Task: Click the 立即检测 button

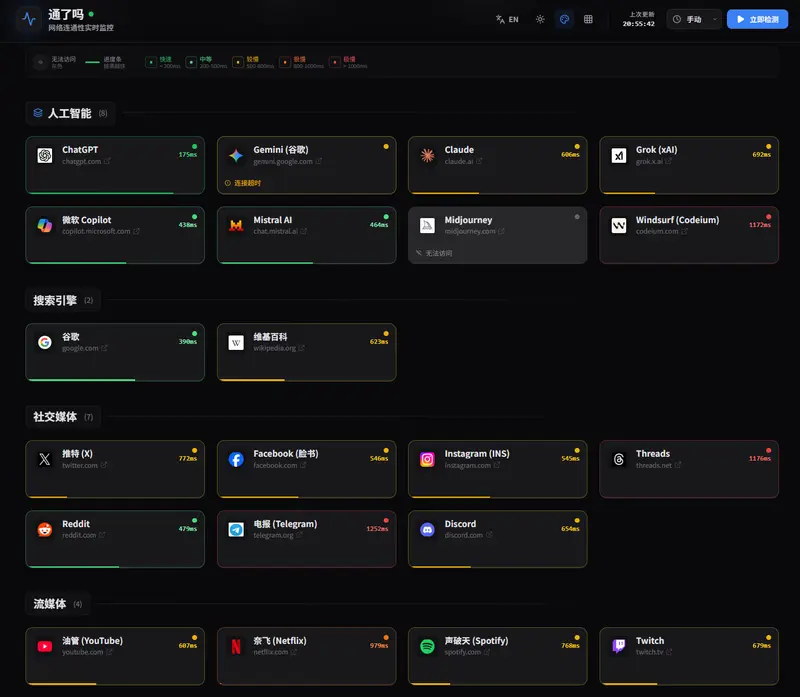Action: (x=757, y=19)
